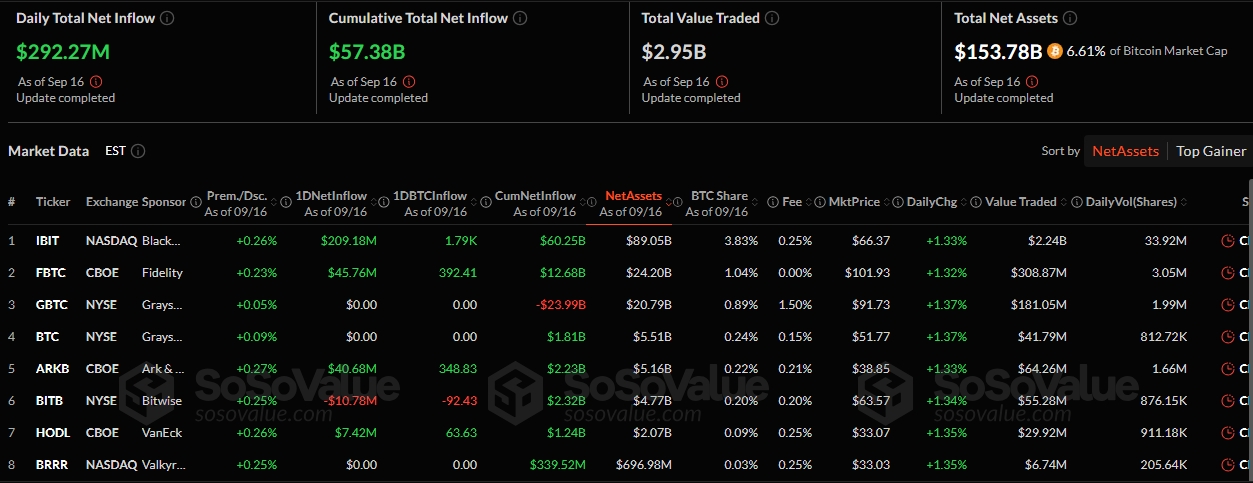Screen dimensions: 1253x483
Task: Click $308.87M value traded cell
Action: click(x=1037, y=273)
